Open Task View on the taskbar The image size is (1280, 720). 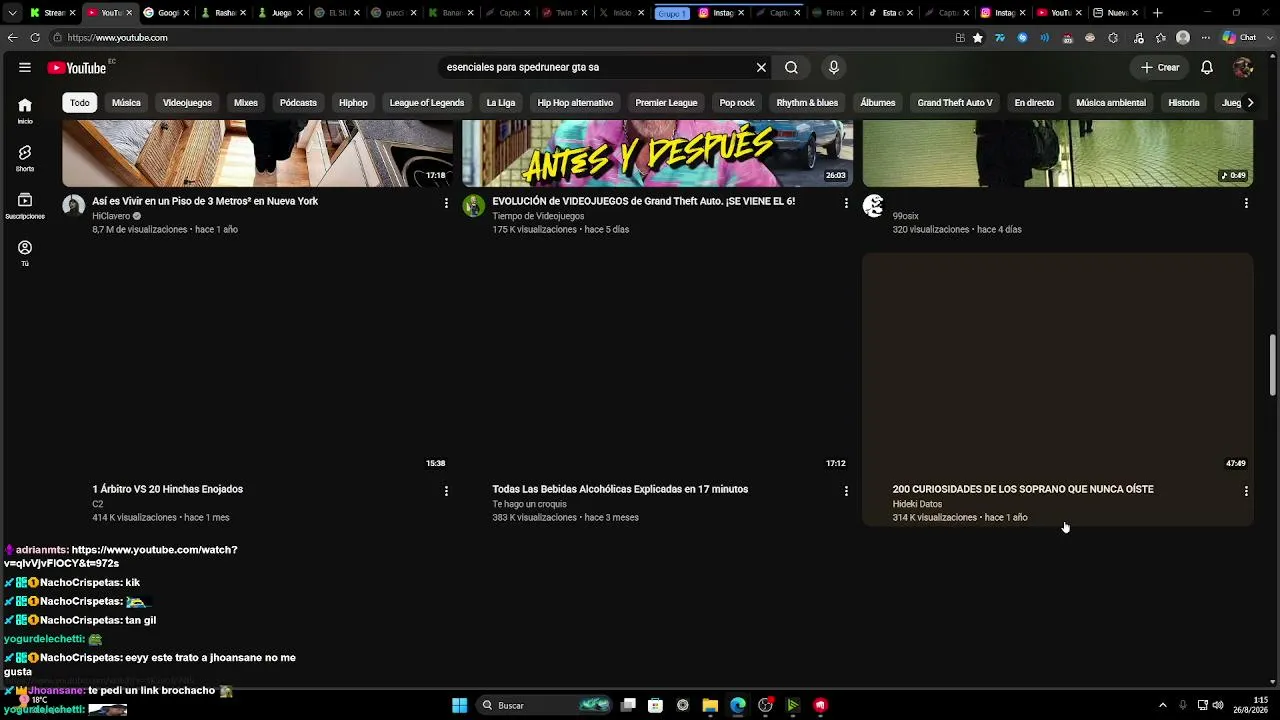tap(628, 705)
